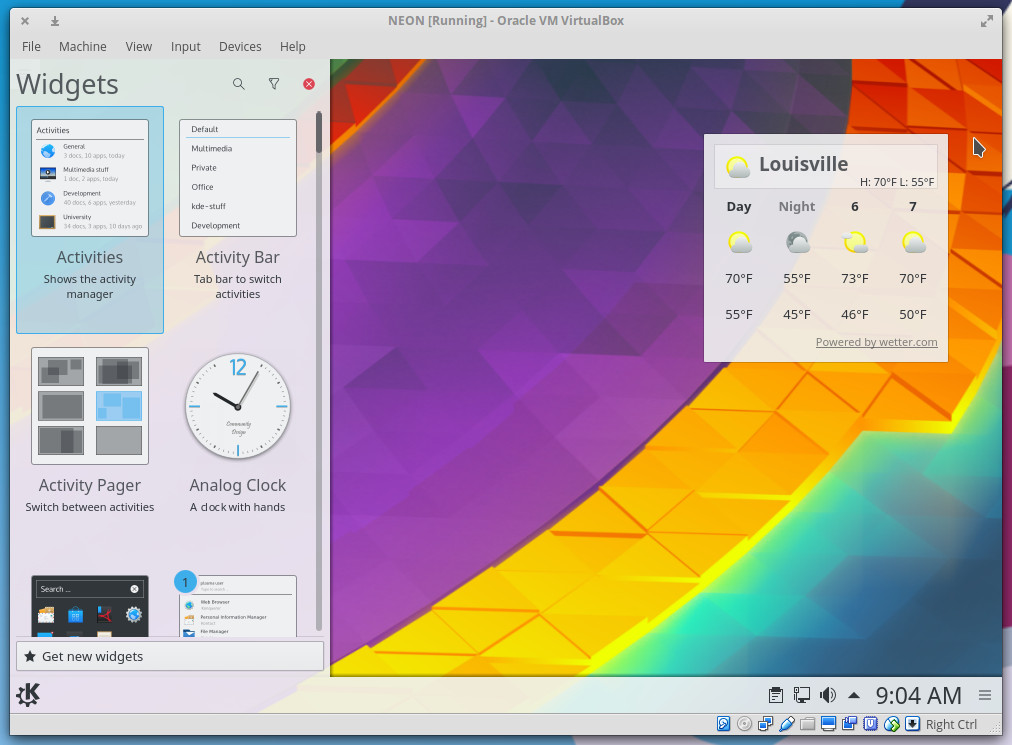
Task: Pick the application launcher widget with badge 1
Action: [238, 606]
